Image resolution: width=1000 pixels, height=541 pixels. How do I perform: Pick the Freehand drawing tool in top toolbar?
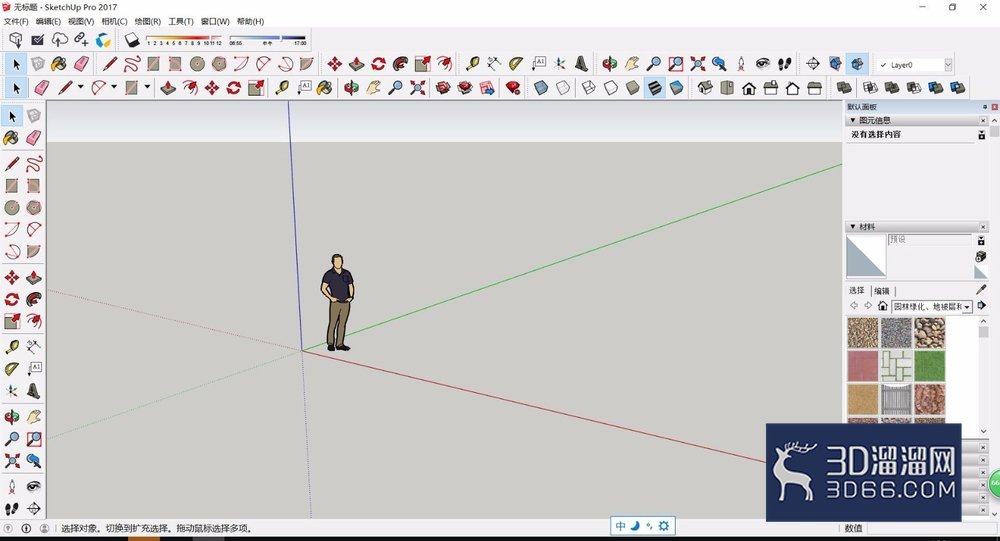click(x=132, y=64)
